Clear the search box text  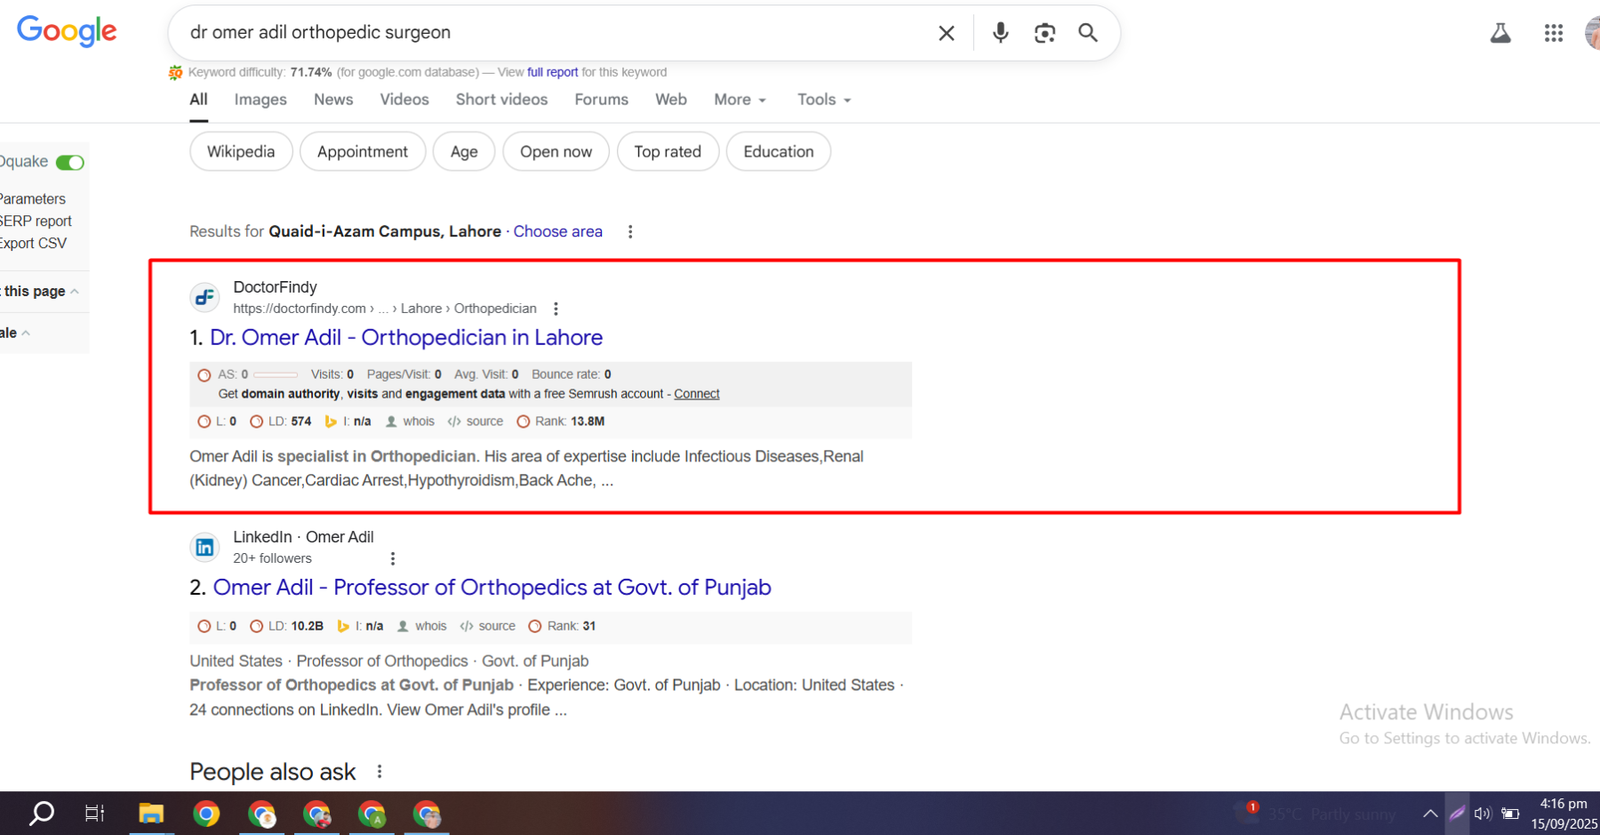pos(946,33)
